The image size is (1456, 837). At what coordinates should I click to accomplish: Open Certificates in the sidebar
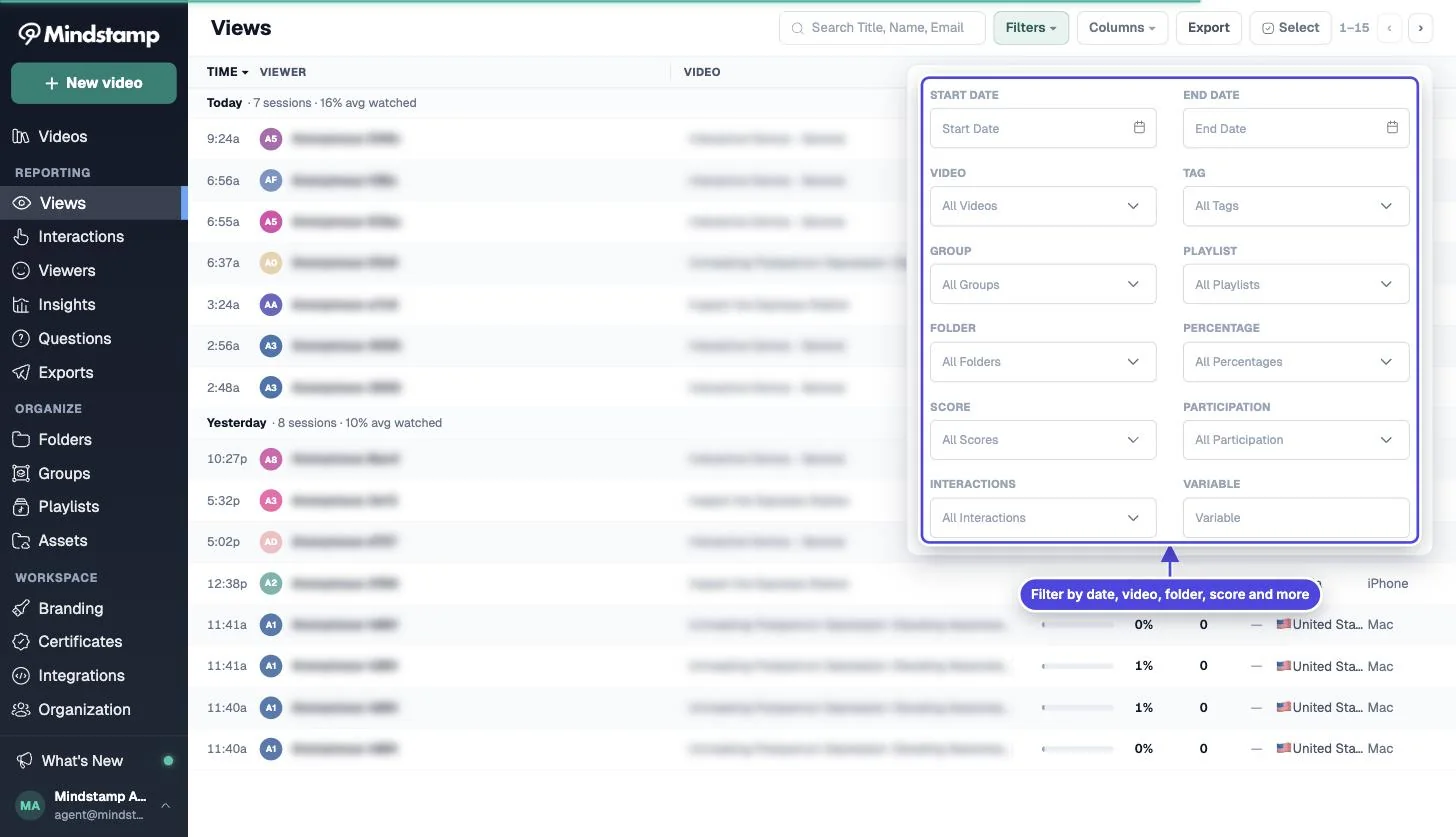click(x=94, y=641)
